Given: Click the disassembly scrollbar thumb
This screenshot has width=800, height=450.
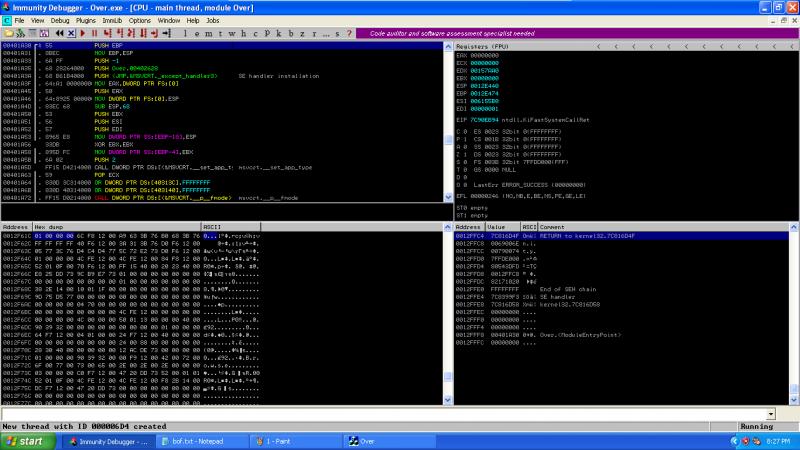Looking at the screenshot, I should click(x=448, y=139).
